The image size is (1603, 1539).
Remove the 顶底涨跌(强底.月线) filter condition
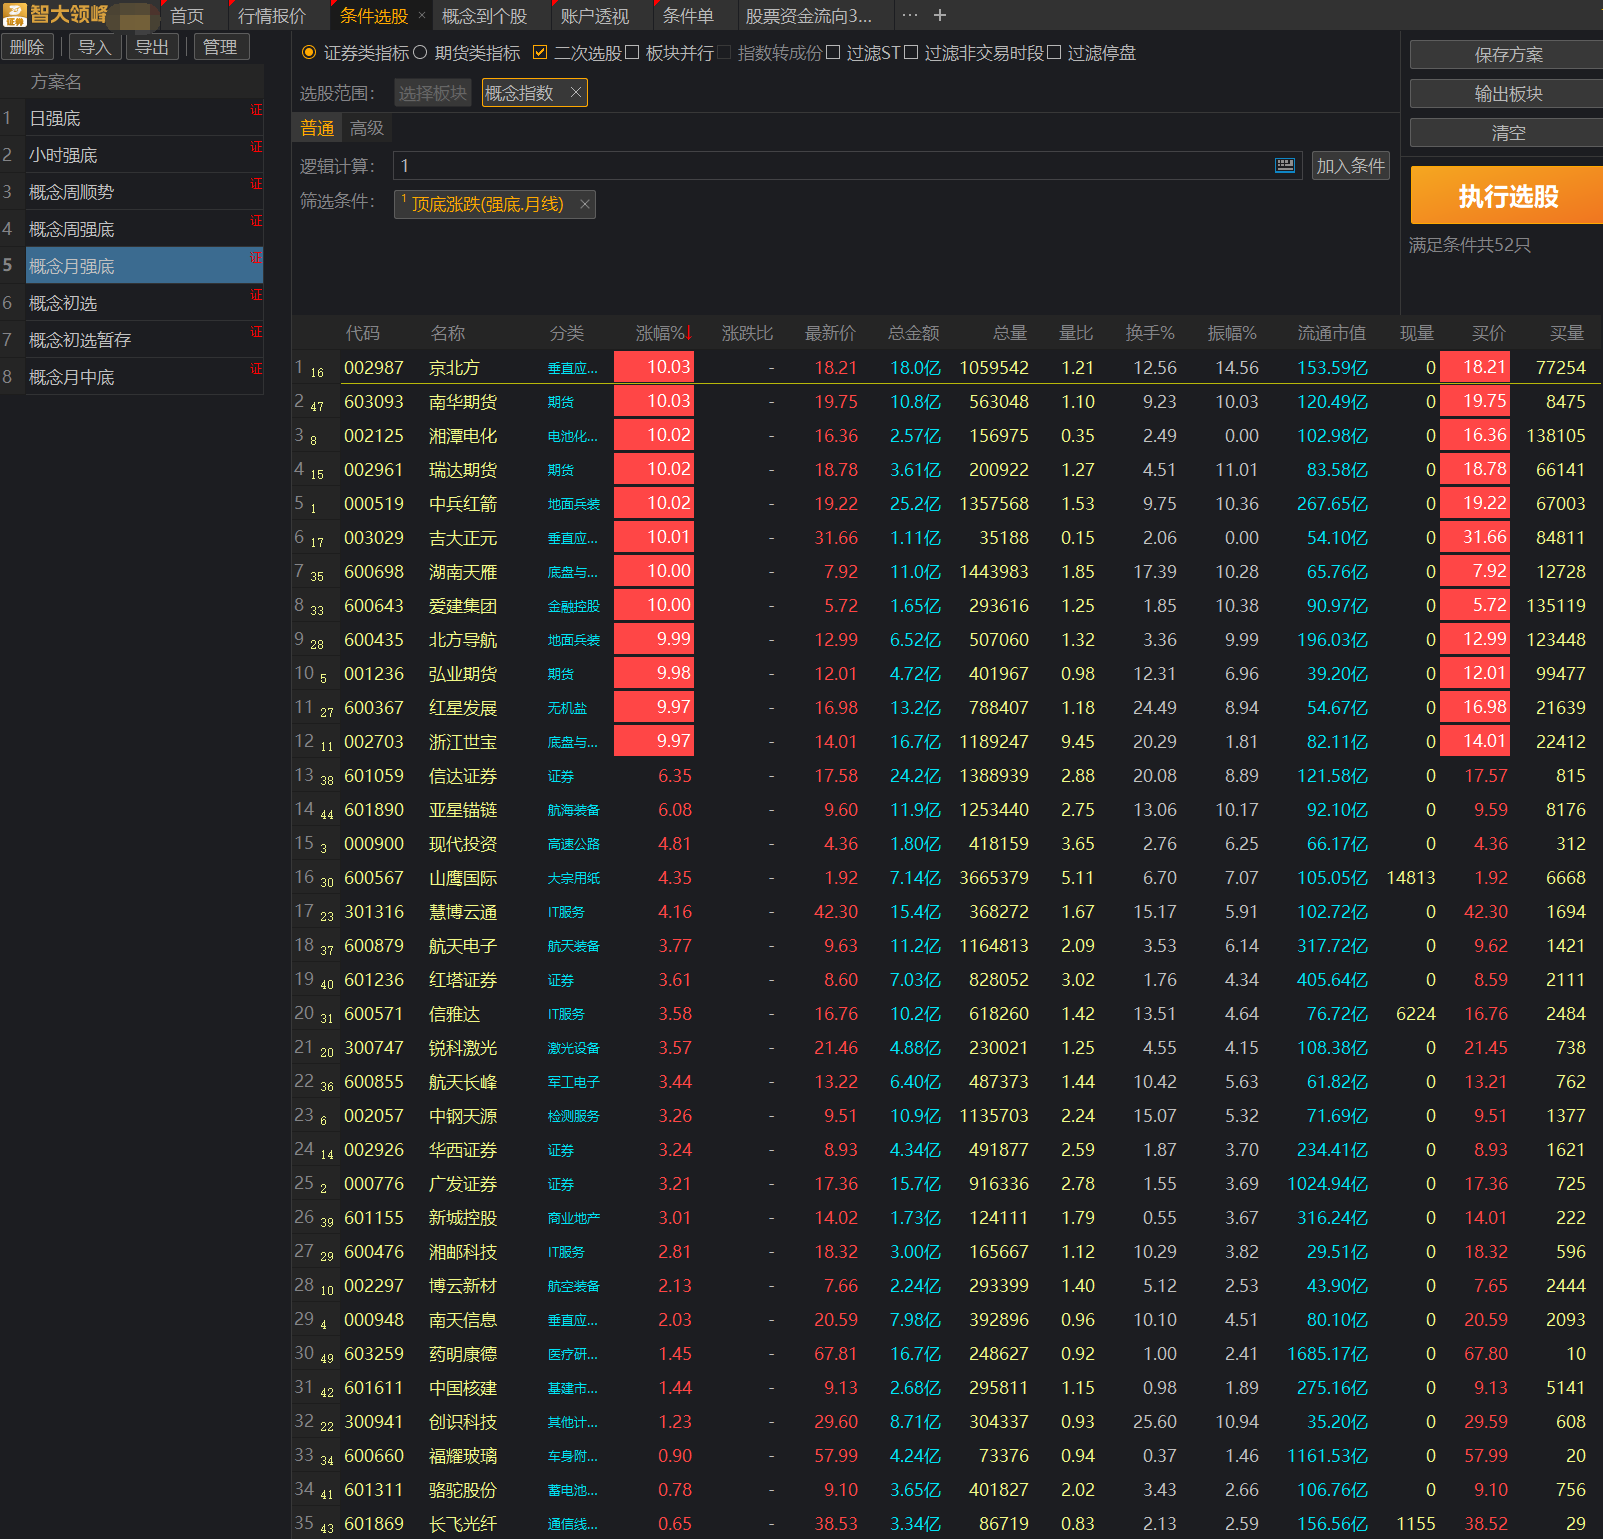[x=585, y=204]
